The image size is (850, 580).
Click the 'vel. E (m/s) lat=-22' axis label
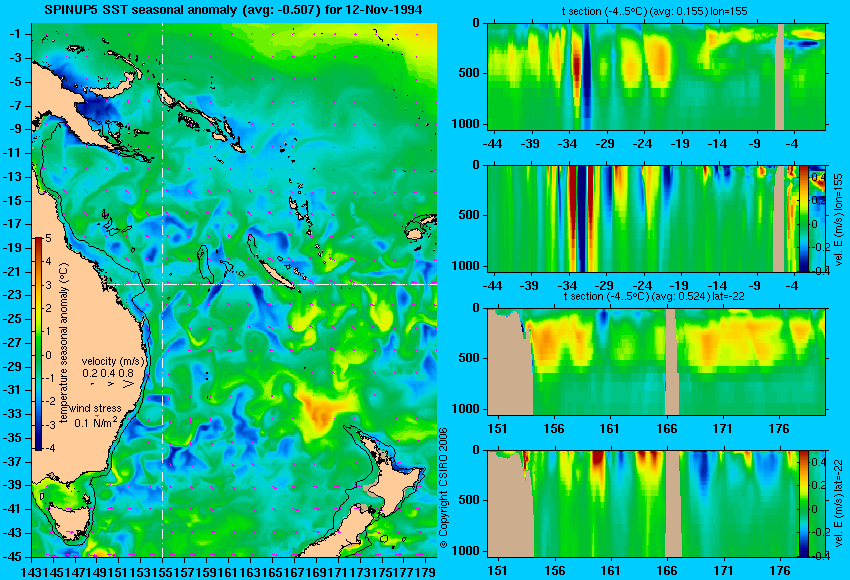click(839, 505)
